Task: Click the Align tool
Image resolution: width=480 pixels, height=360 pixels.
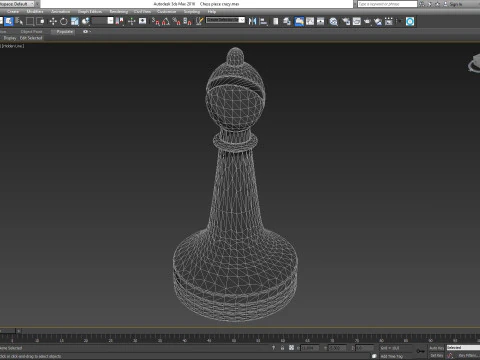Action: click(x=263, y=21)
